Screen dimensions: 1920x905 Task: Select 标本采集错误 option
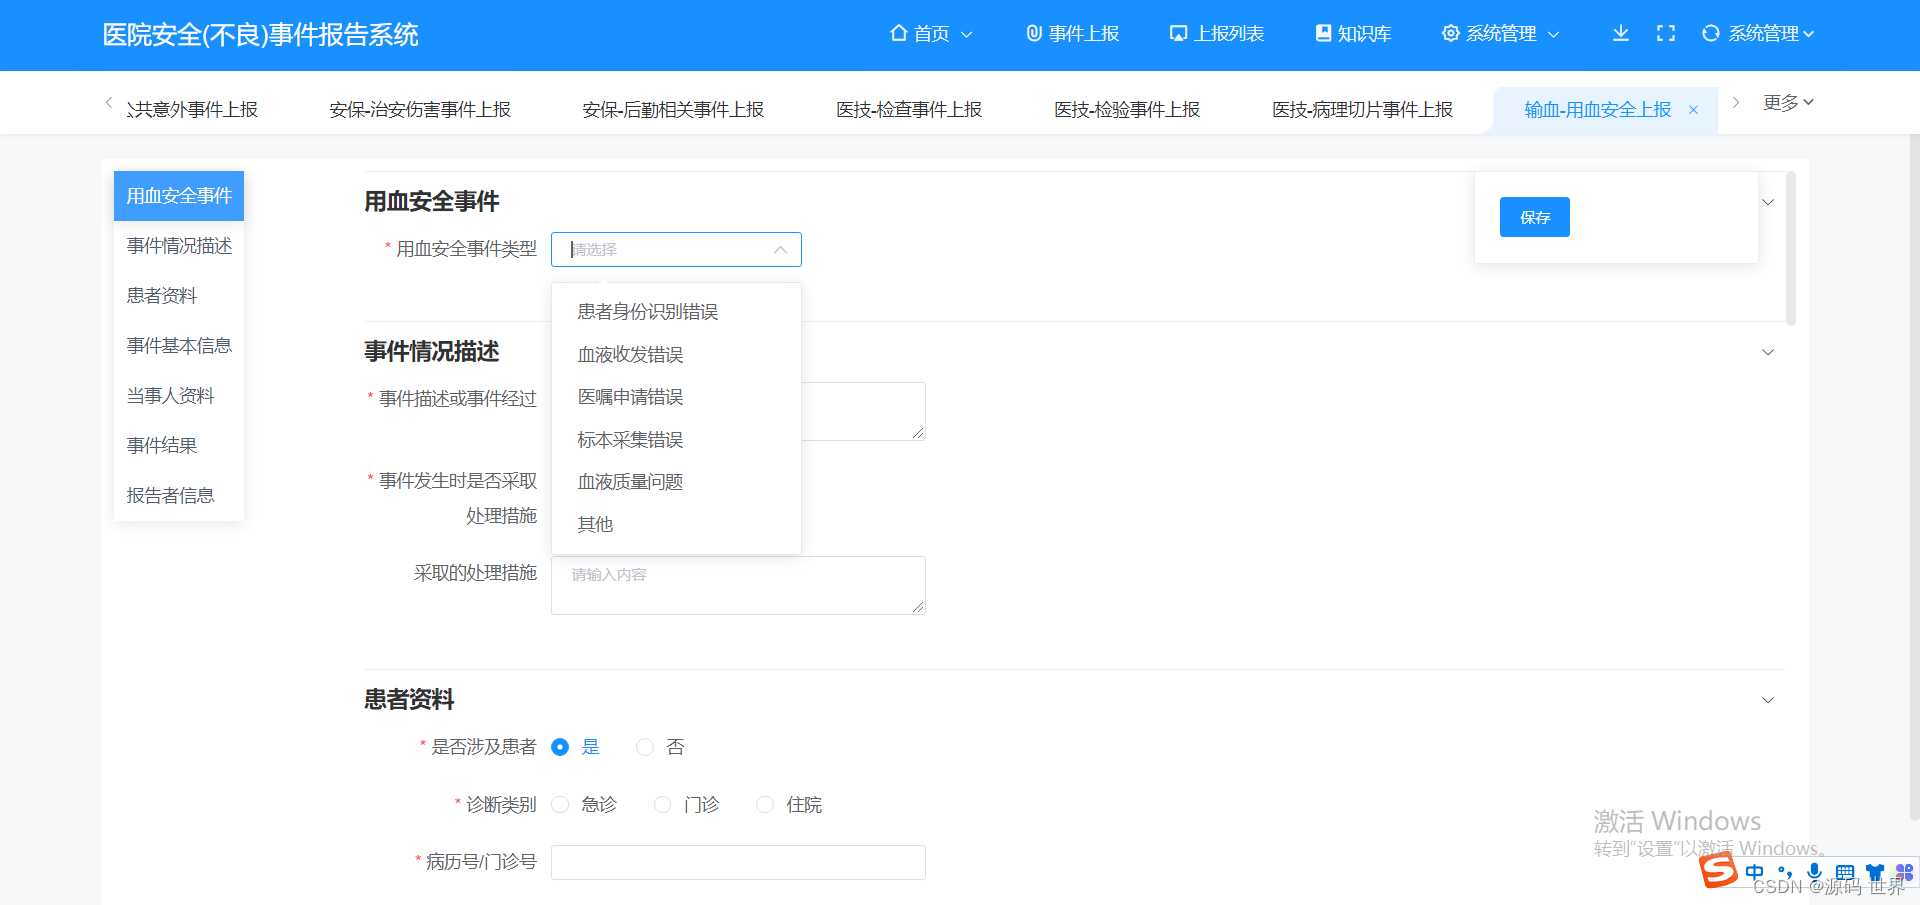click(676, 440)
